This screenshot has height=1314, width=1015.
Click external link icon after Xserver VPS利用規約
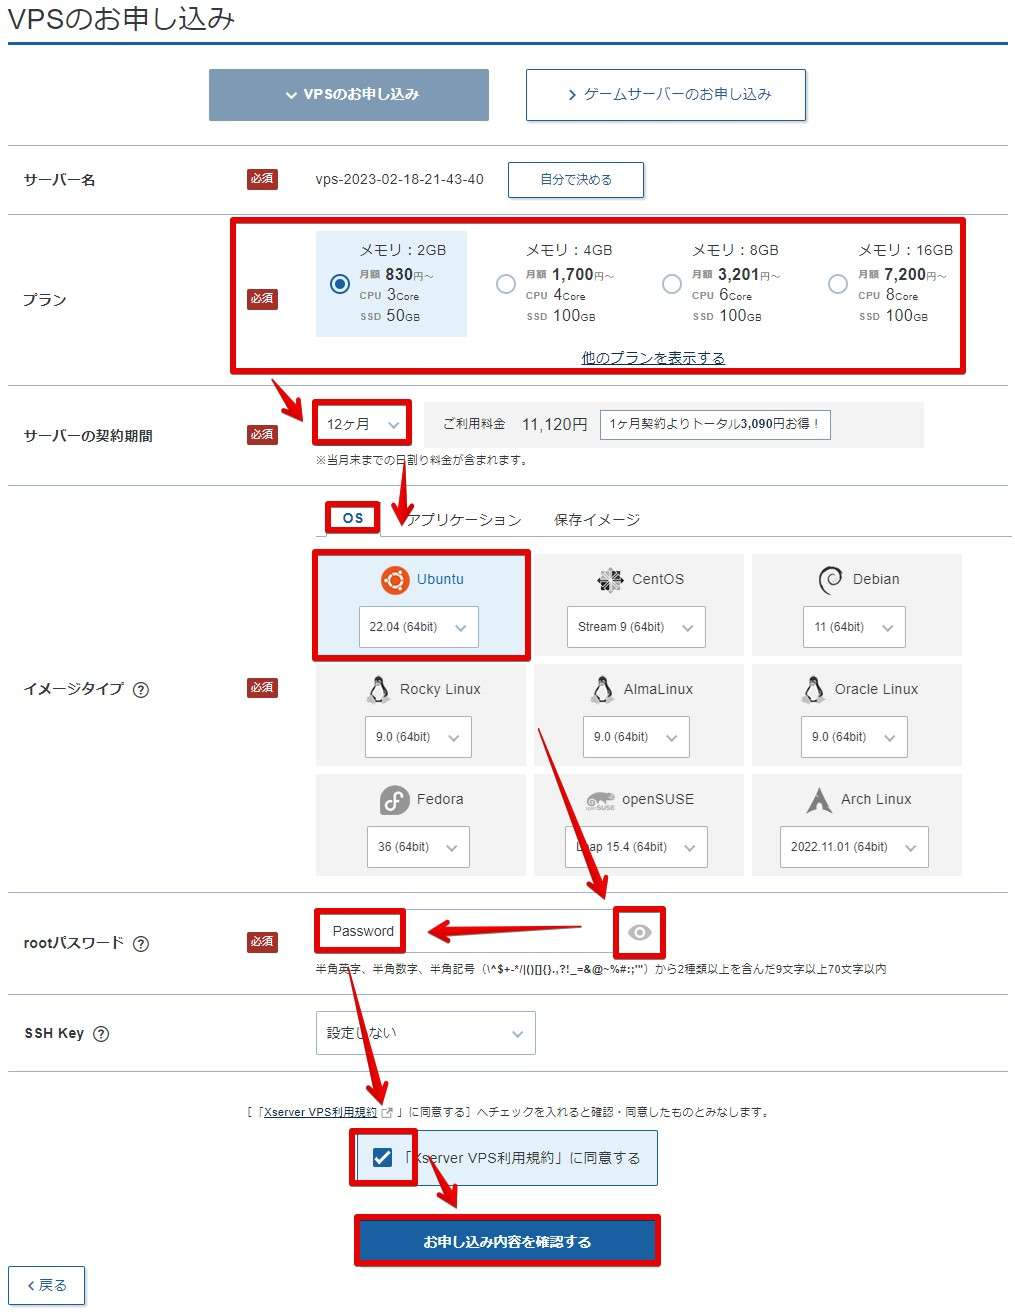tap(387, 1112)
